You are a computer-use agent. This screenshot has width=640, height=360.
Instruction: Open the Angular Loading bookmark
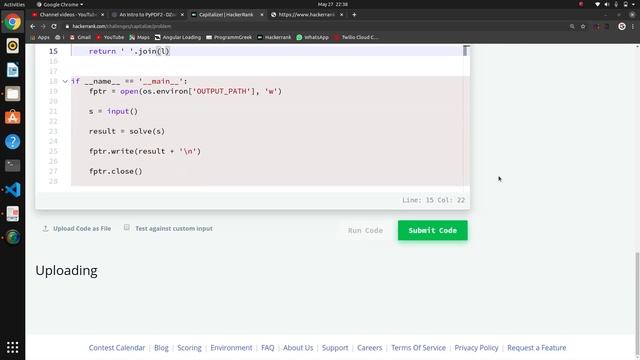pyautogui.click(x=178, y=37)
